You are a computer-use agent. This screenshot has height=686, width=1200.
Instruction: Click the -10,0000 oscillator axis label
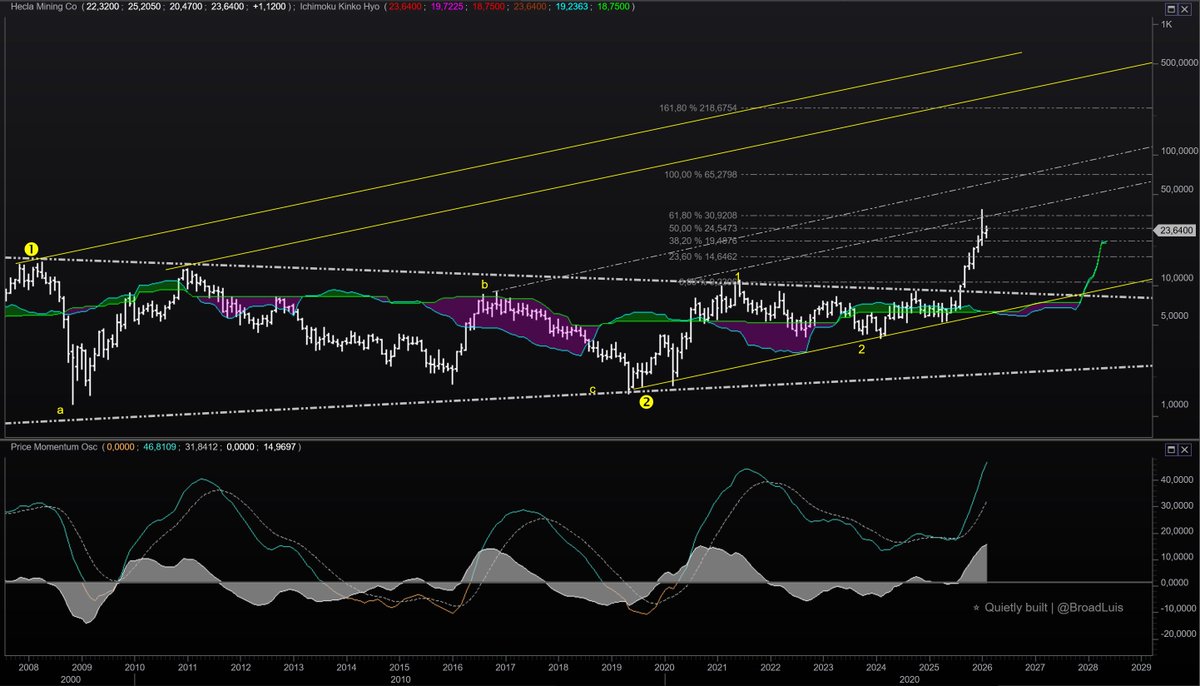click(x=1176, y=608)
